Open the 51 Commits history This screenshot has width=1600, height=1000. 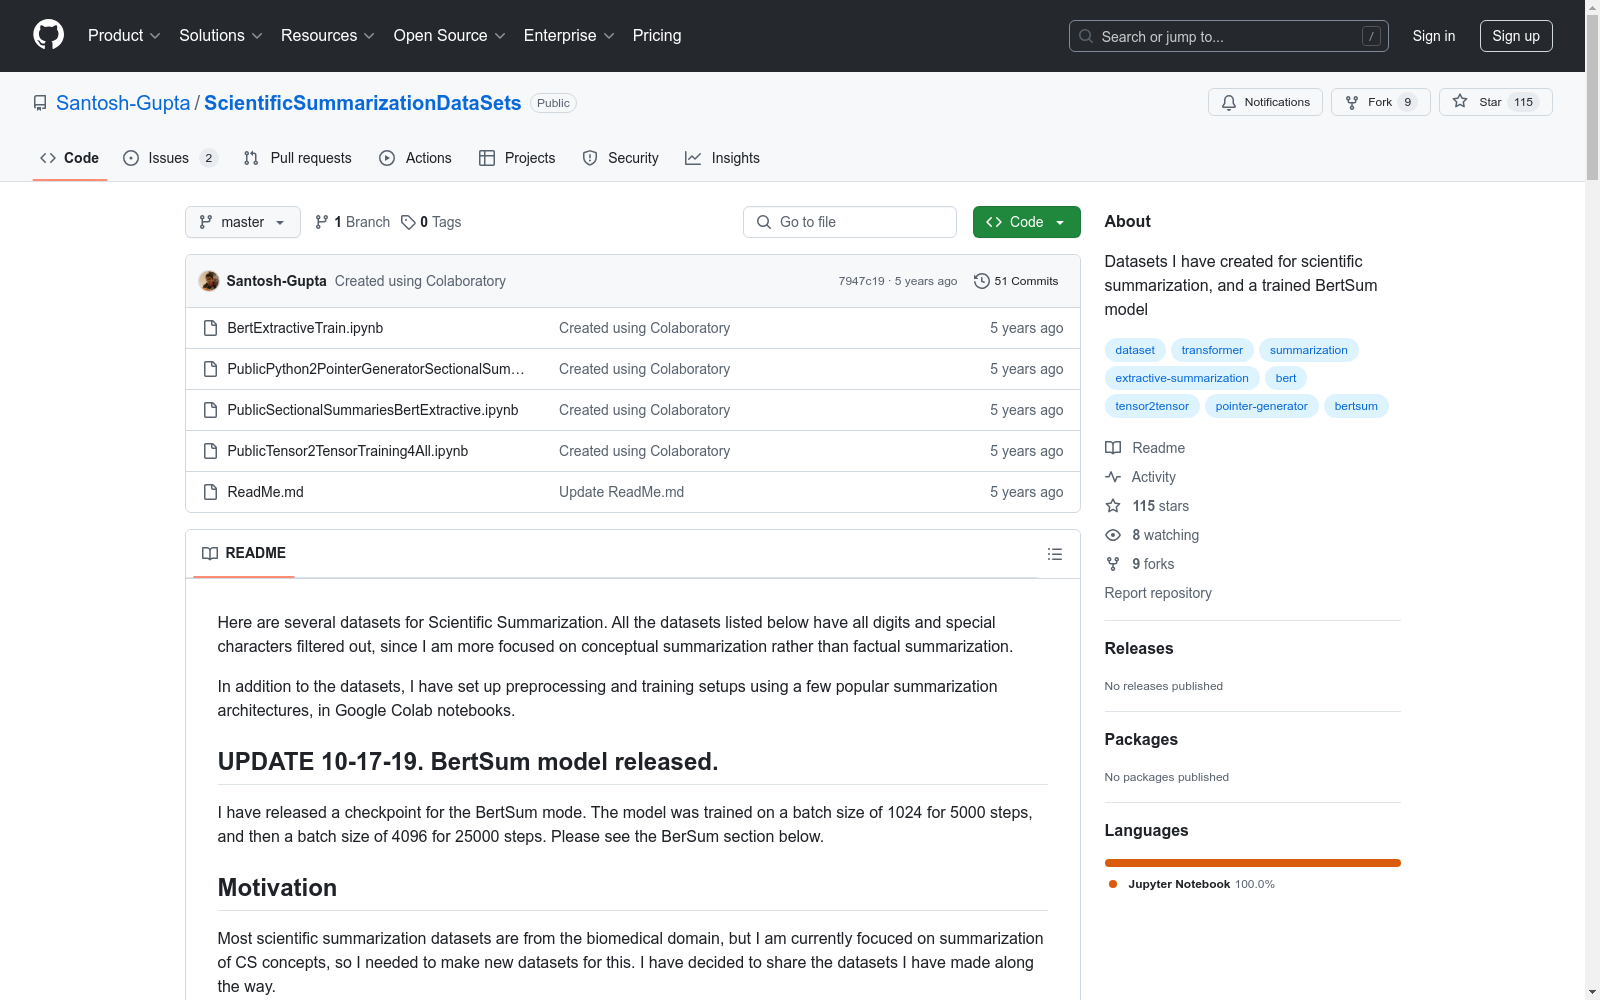click(1016, 281)
